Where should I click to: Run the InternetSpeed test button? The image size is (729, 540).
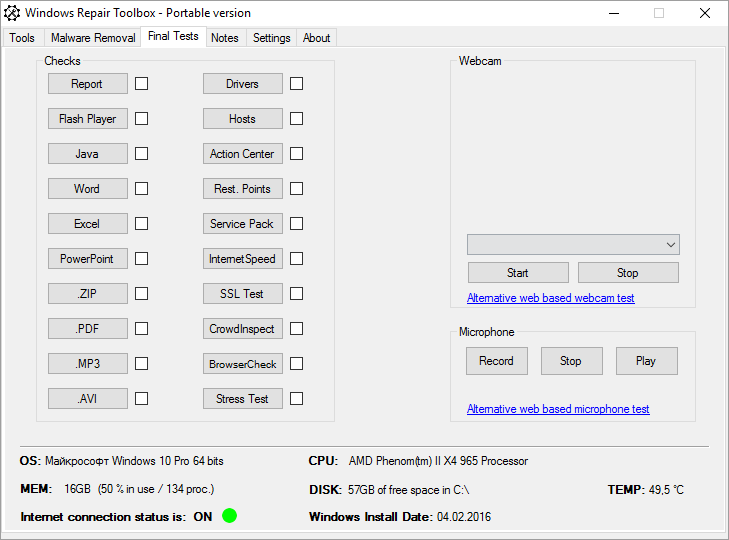coord(242,259)
